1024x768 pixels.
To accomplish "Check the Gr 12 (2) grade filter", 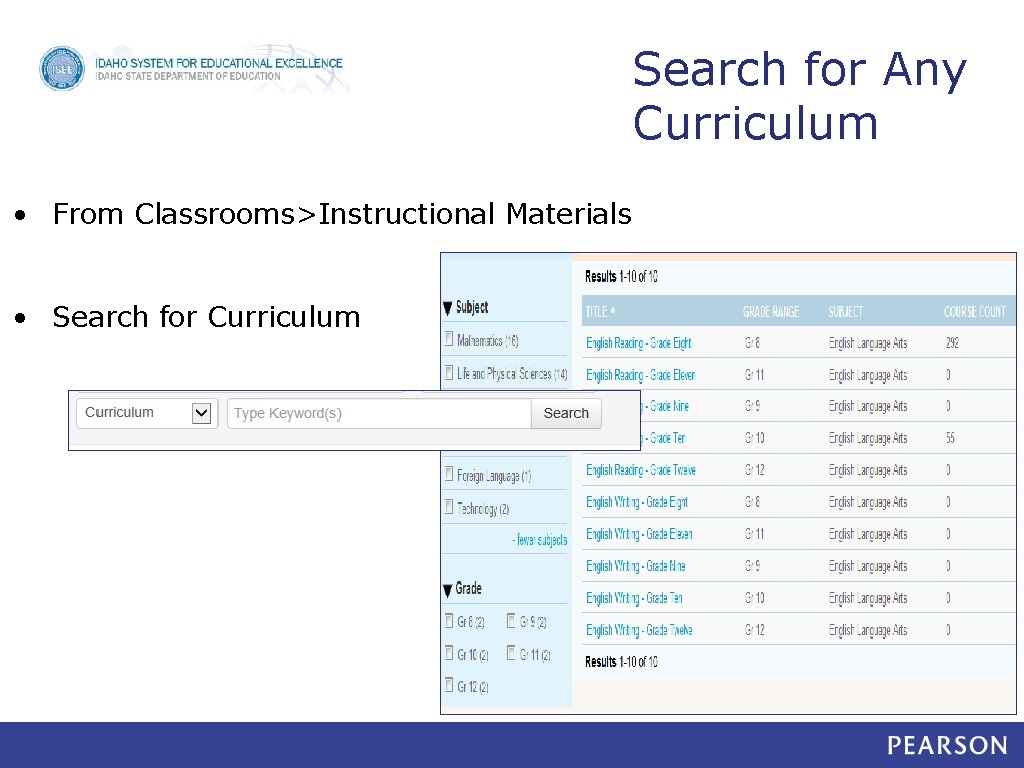I will click(449, 684).
